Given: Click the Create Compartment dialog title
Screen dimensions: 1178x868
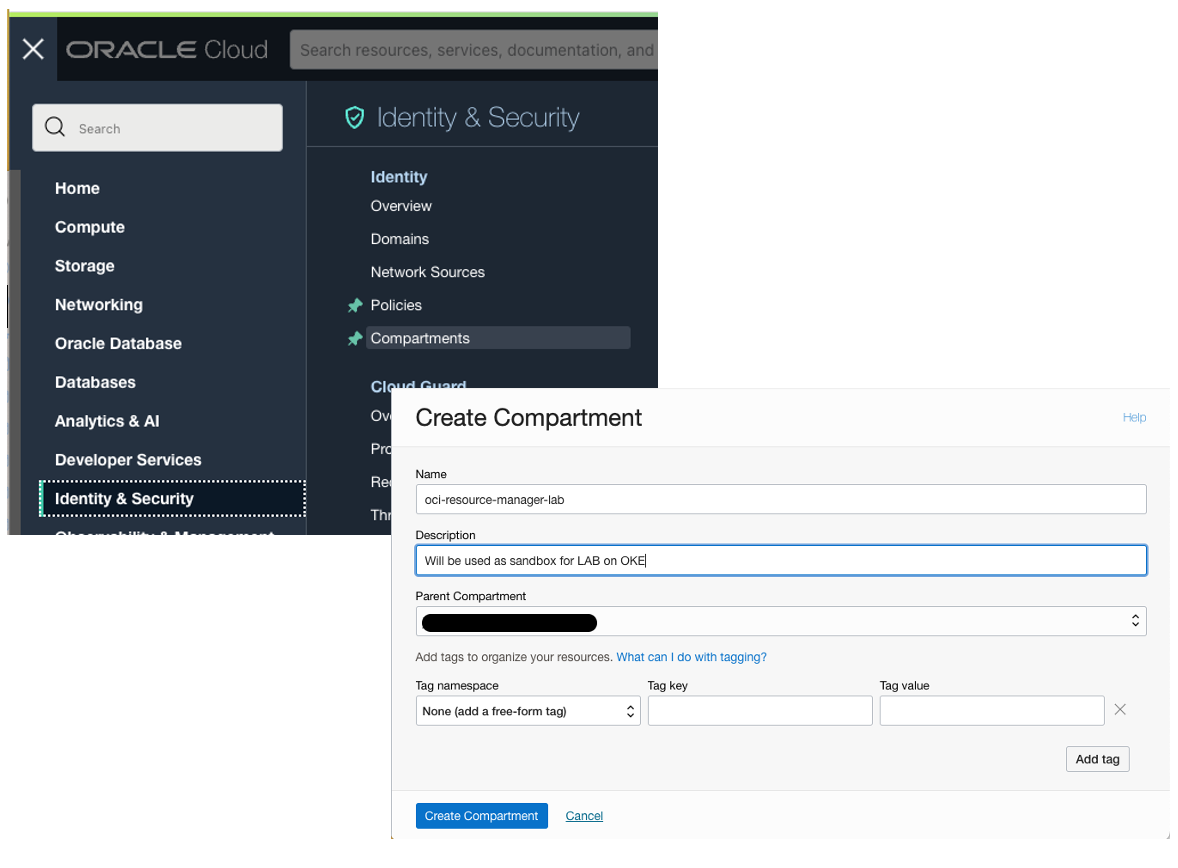Looking at the screenshot, I should (528, 418).
